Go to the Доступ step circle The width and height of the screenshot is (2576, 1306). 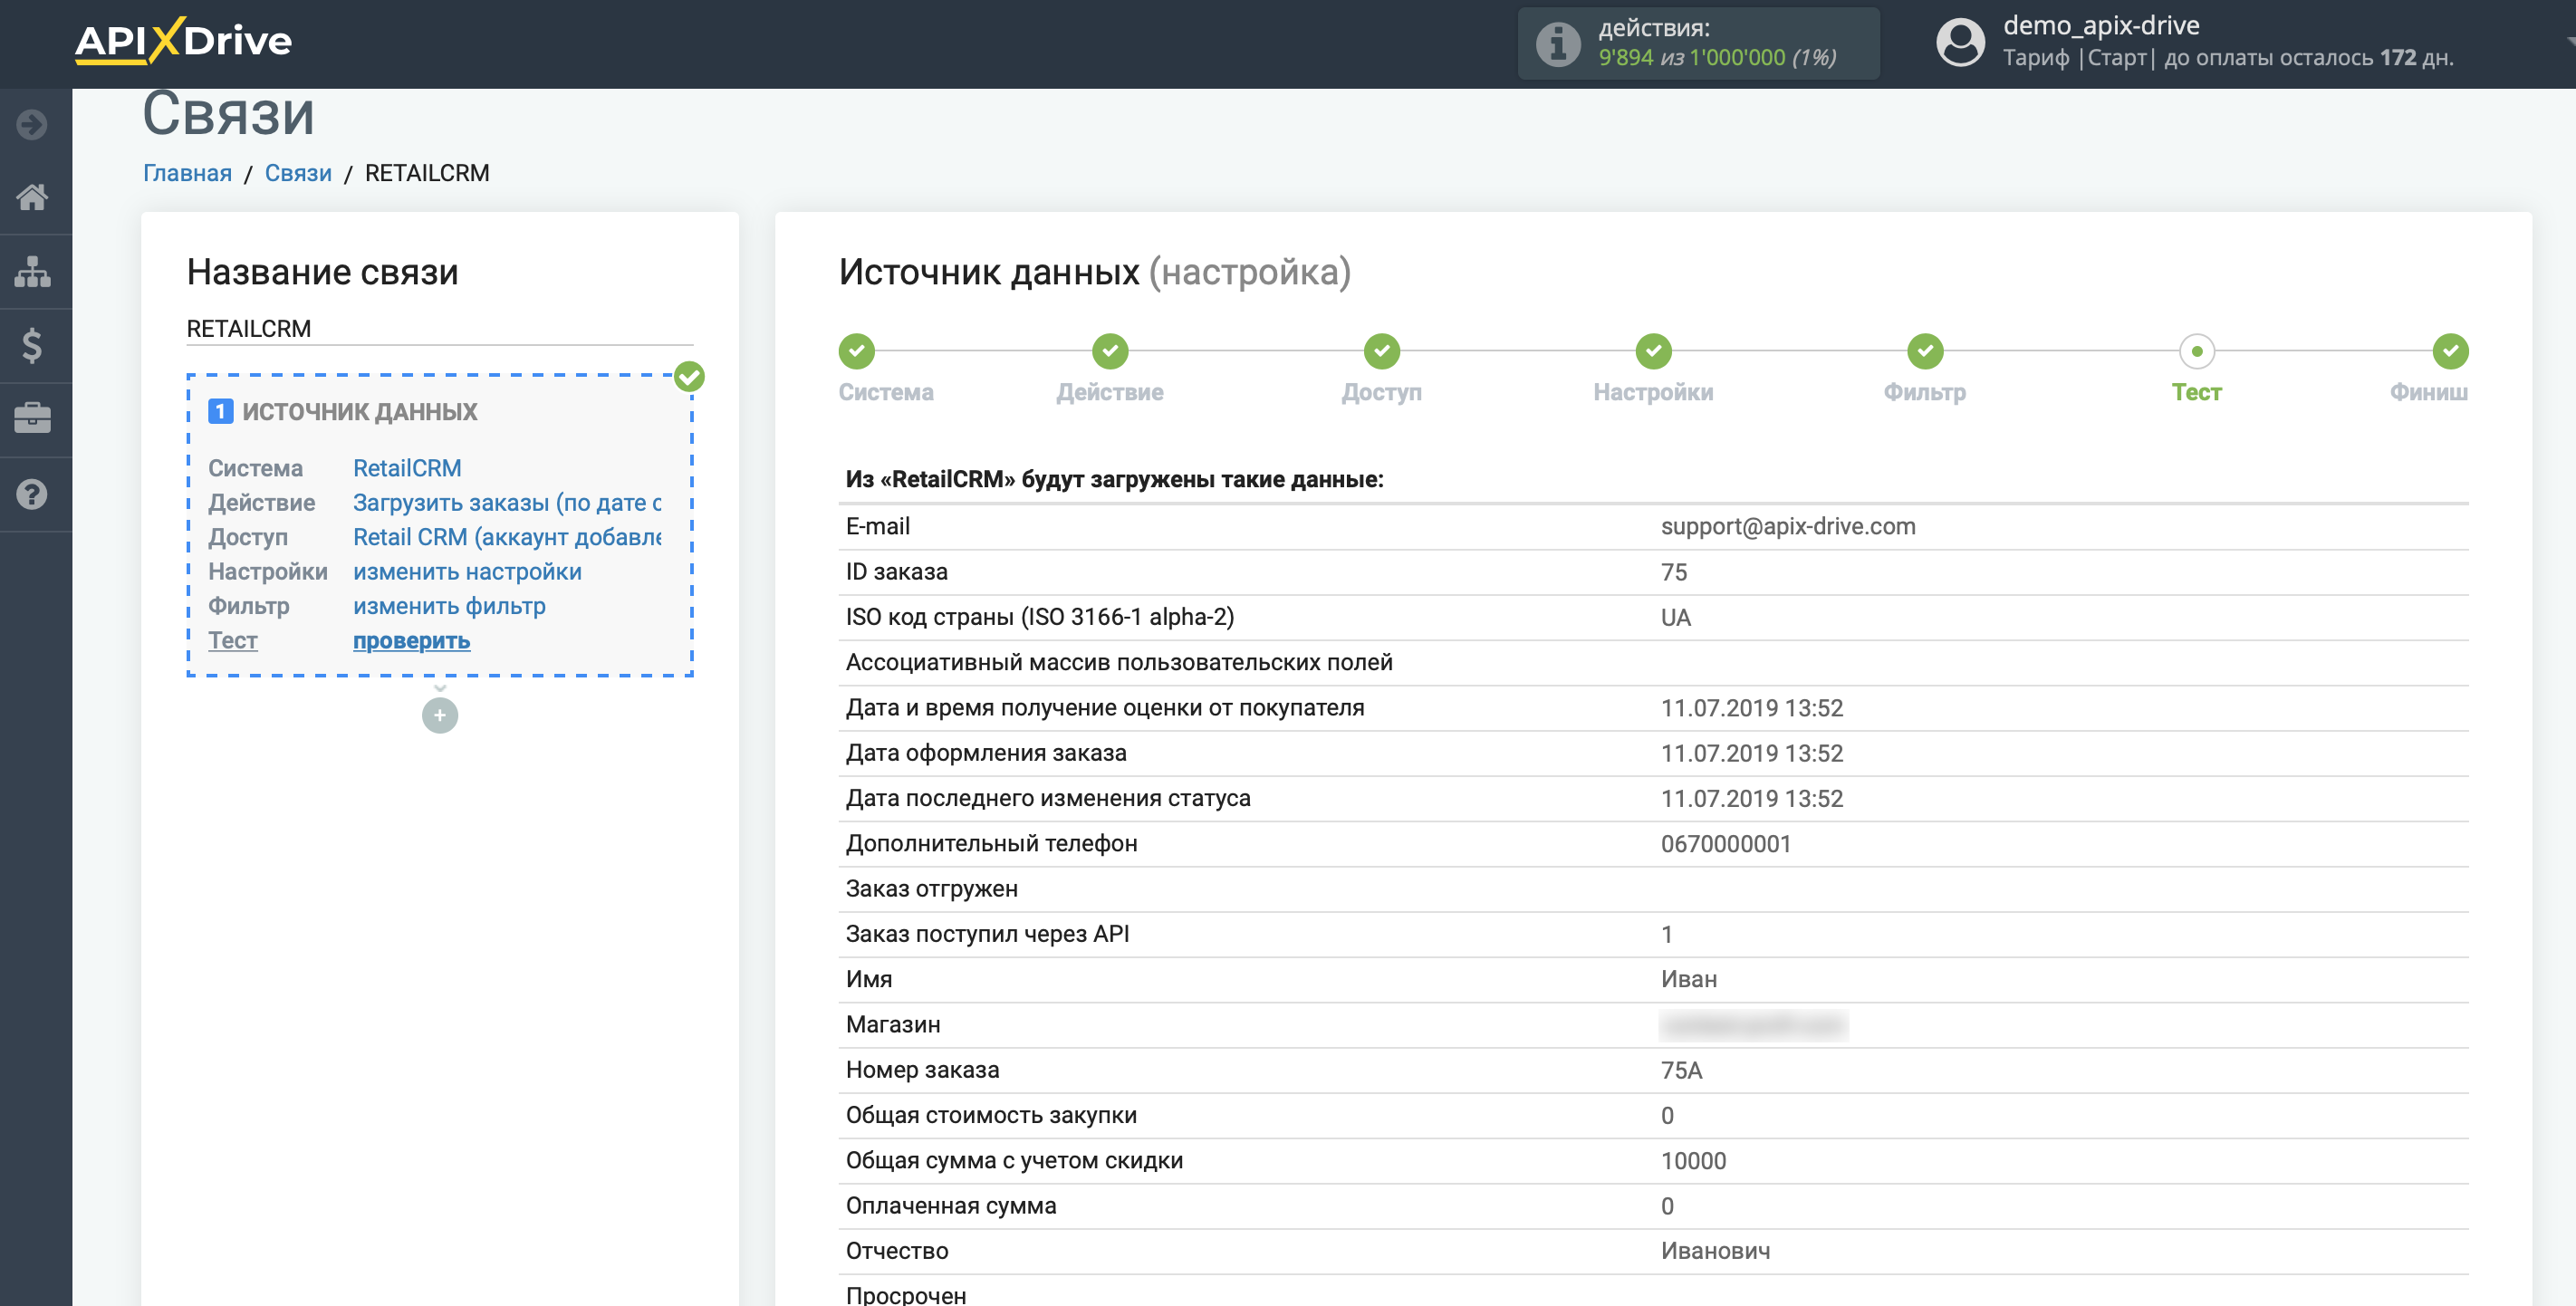pyautogui.click(x=1382, y=351)
